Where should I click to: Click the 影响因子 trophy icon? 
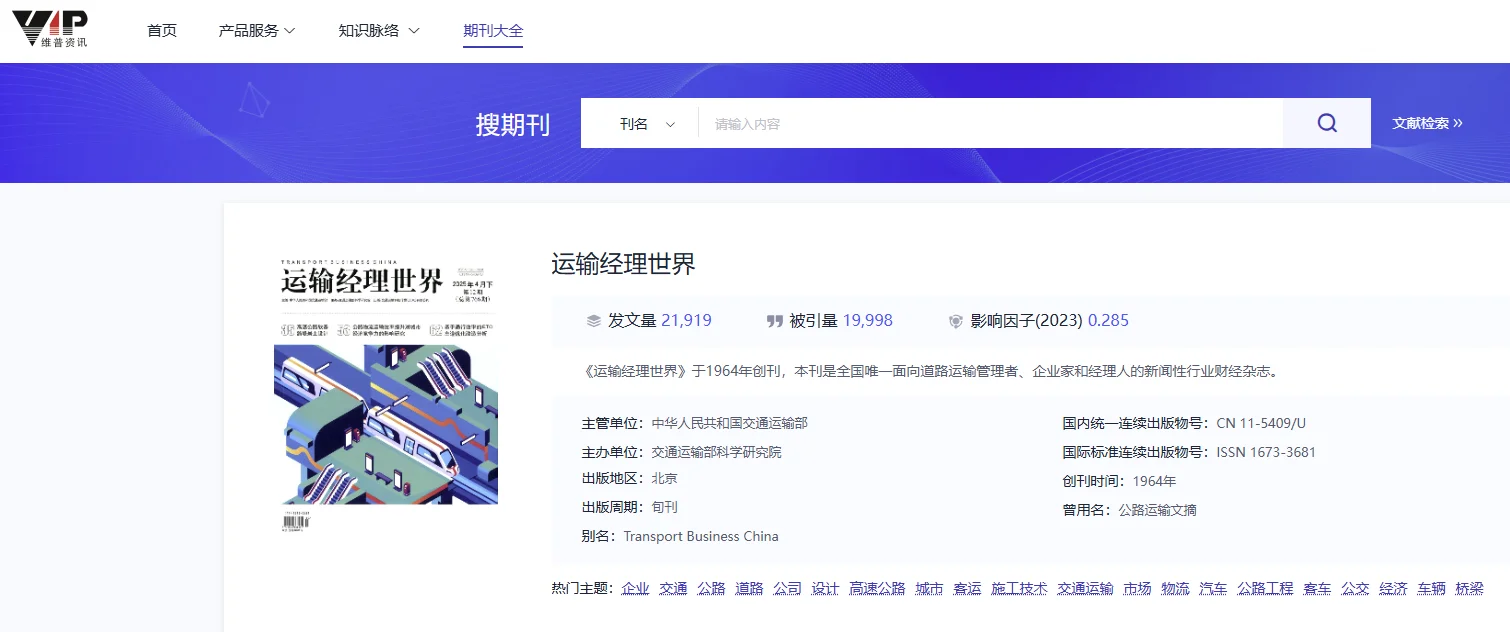(956, 320)
